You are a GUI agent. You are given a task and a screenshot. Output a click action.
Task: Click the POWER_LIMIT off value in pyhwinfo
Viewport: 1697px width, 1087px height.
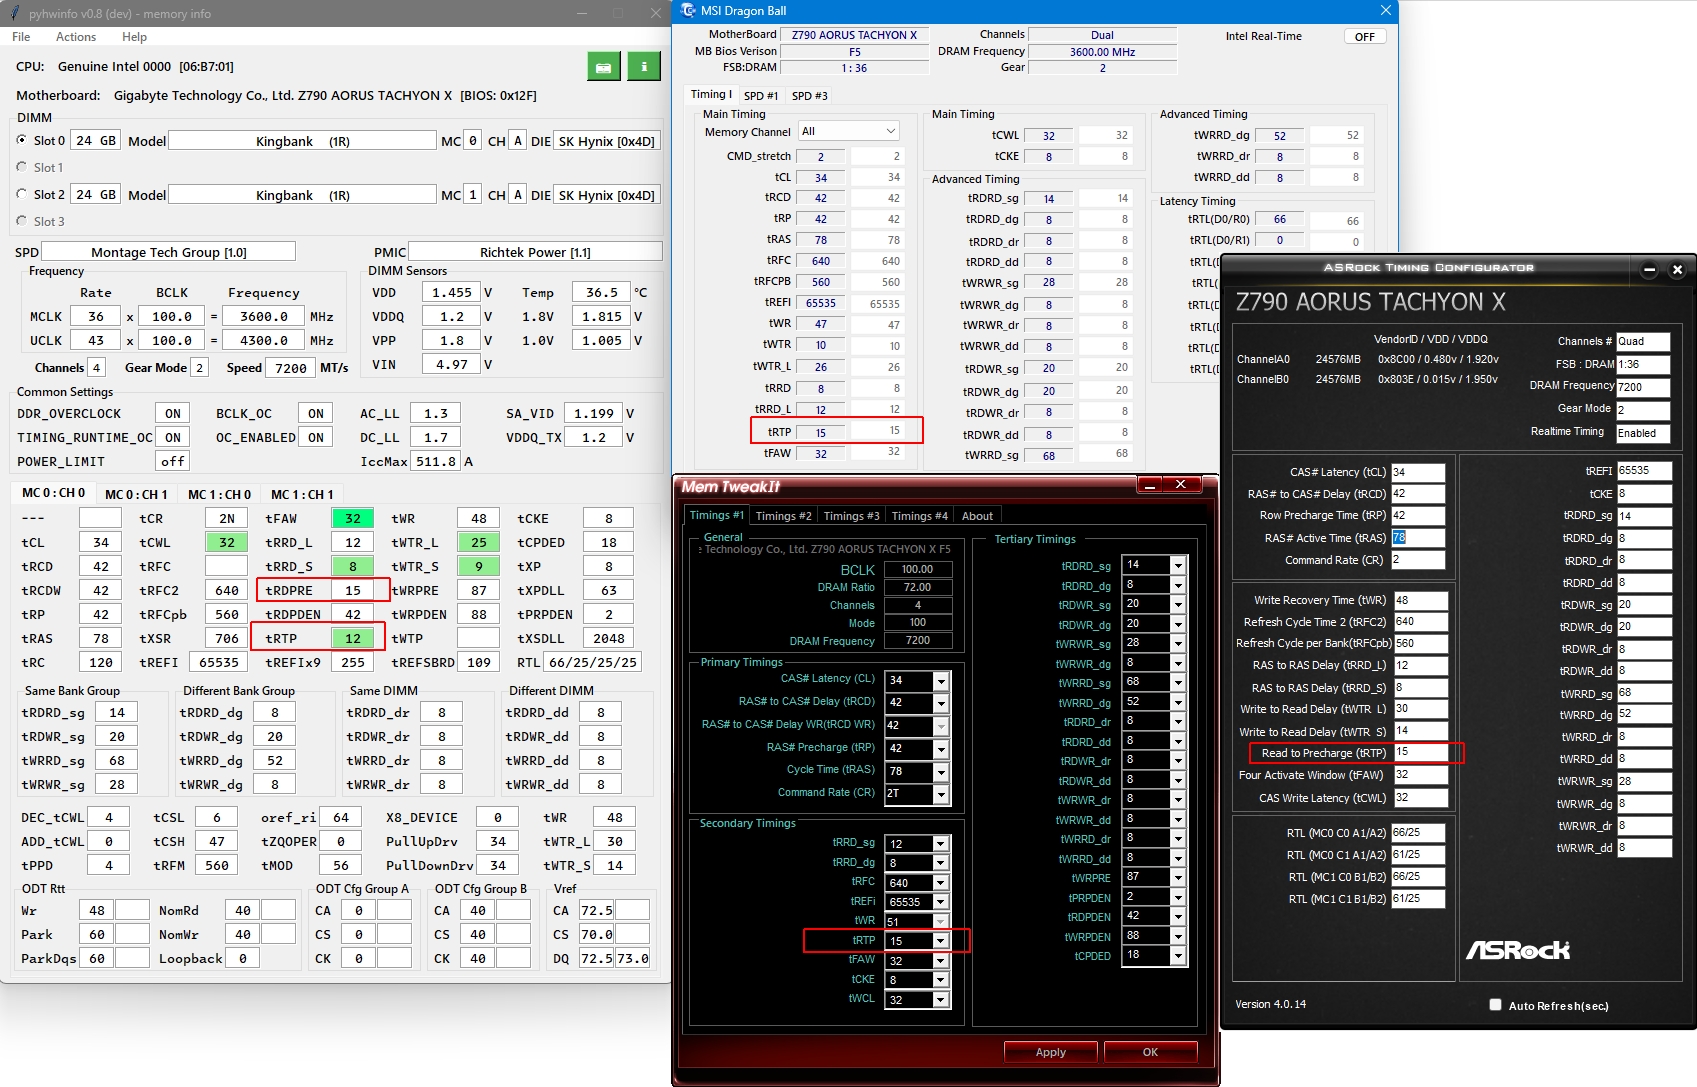click(173, 461)
